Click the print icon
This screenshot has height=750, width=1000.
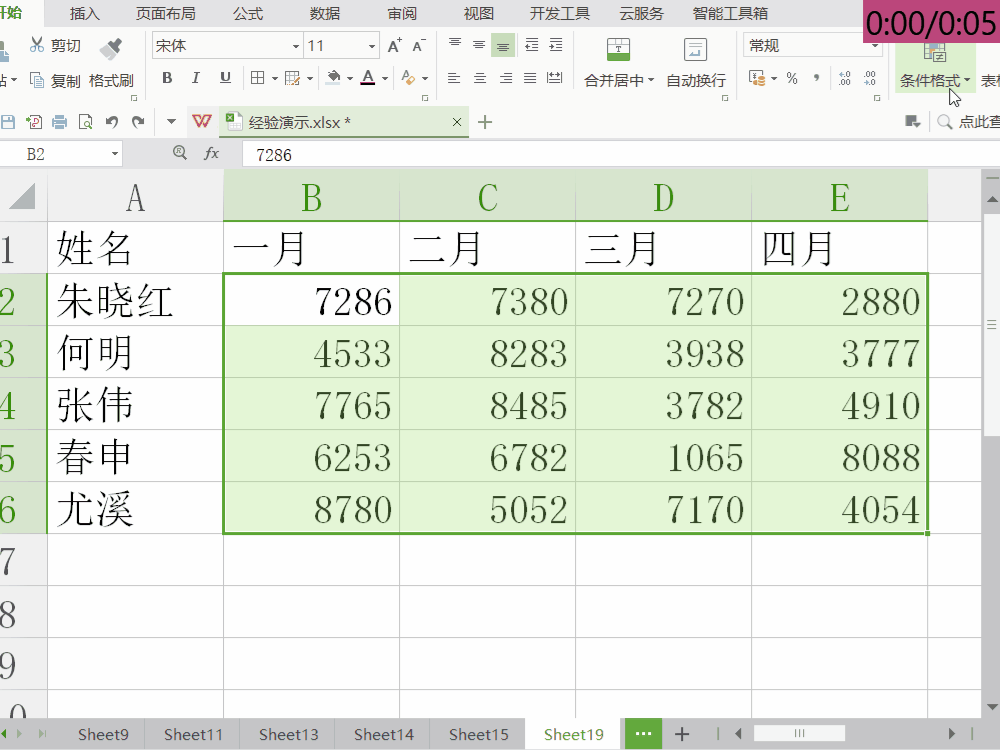click(59, 122)
